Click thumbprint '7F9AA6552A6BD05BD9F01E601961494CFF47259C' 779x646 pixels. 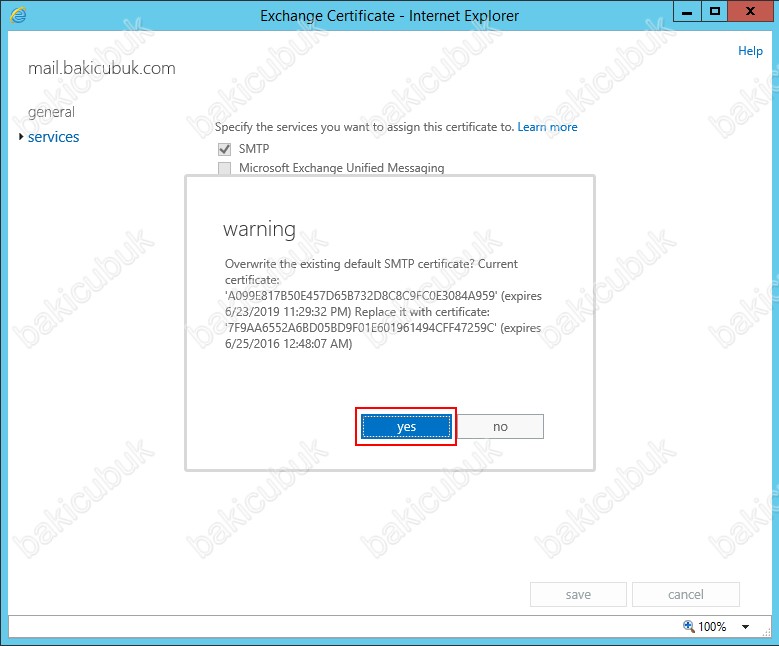coord(361,328)
